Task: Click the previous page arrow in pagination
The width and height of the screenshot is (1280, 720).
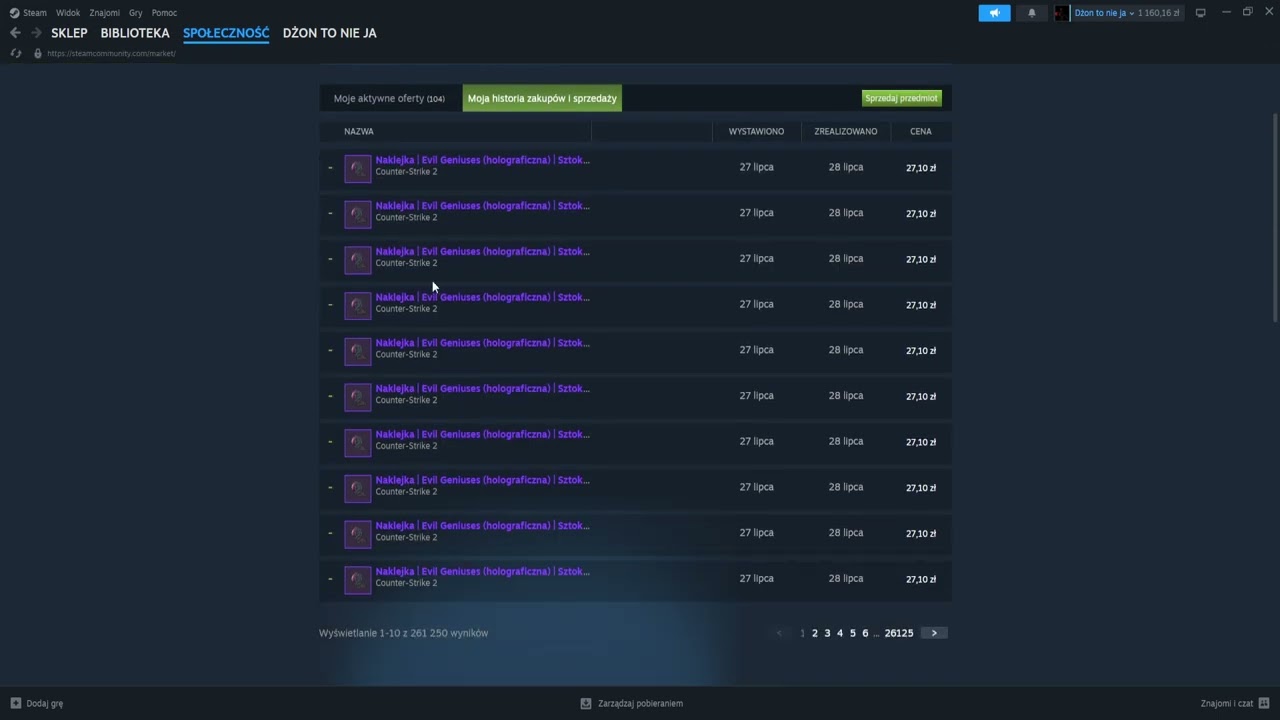Action: pos(780,633)
